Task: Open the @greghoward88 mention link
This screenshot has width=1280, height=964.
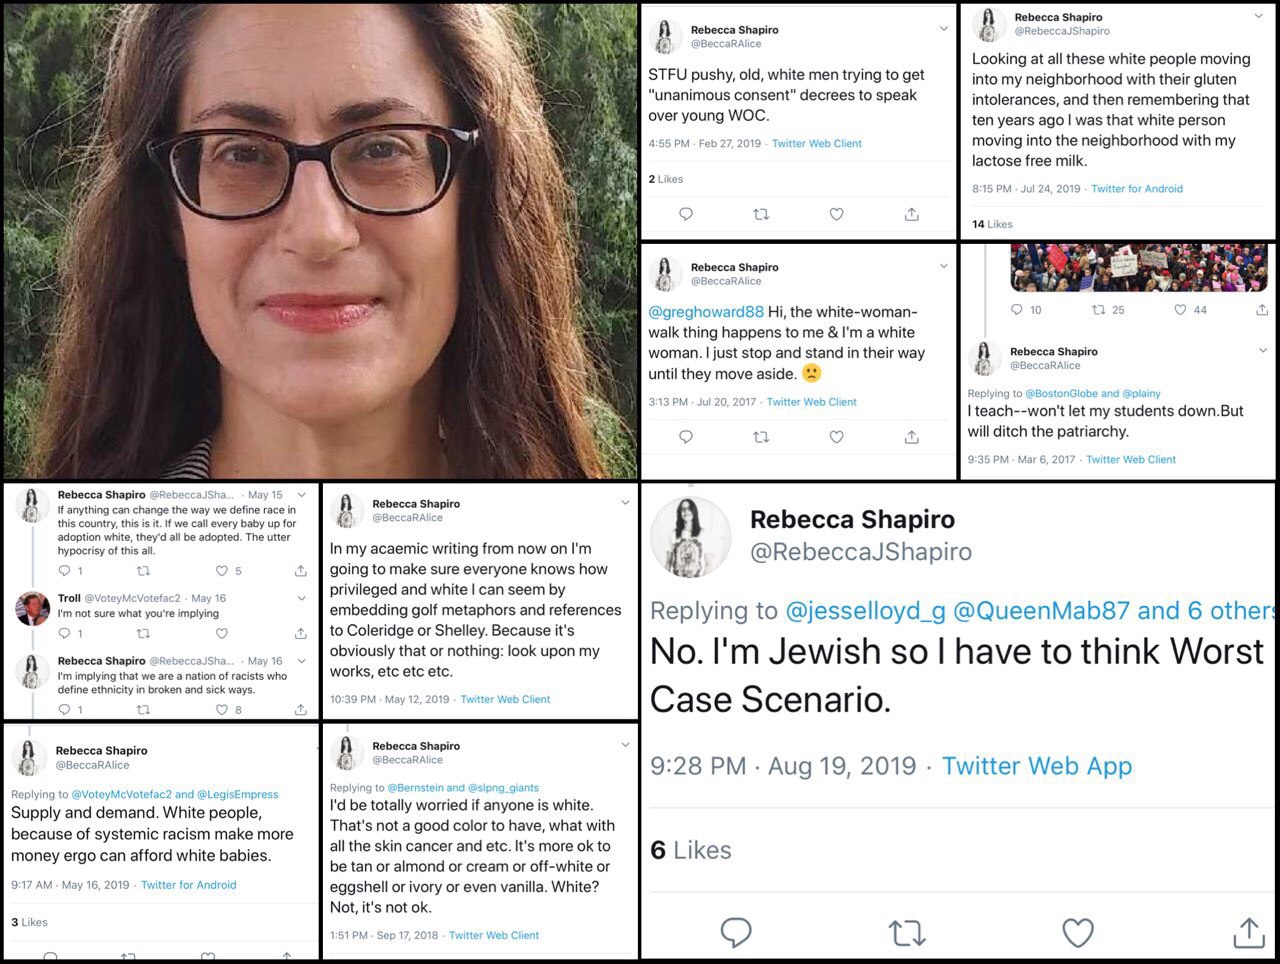Action: click(x=706, y=312)
